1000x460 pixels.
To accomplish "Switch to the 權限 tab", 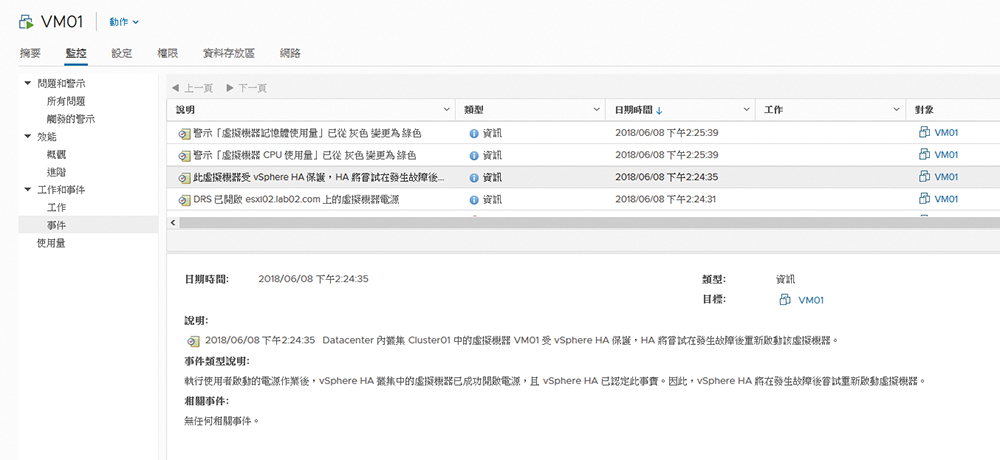I will coord(168,53).
